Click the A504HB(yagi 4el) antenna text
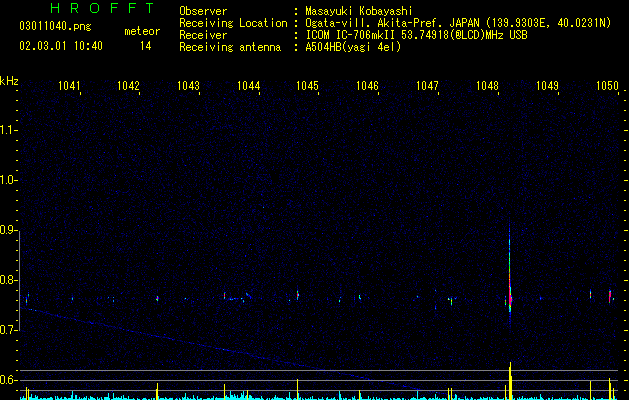The image size is (629, 400). pyautogui.click(x=353, y=47)
